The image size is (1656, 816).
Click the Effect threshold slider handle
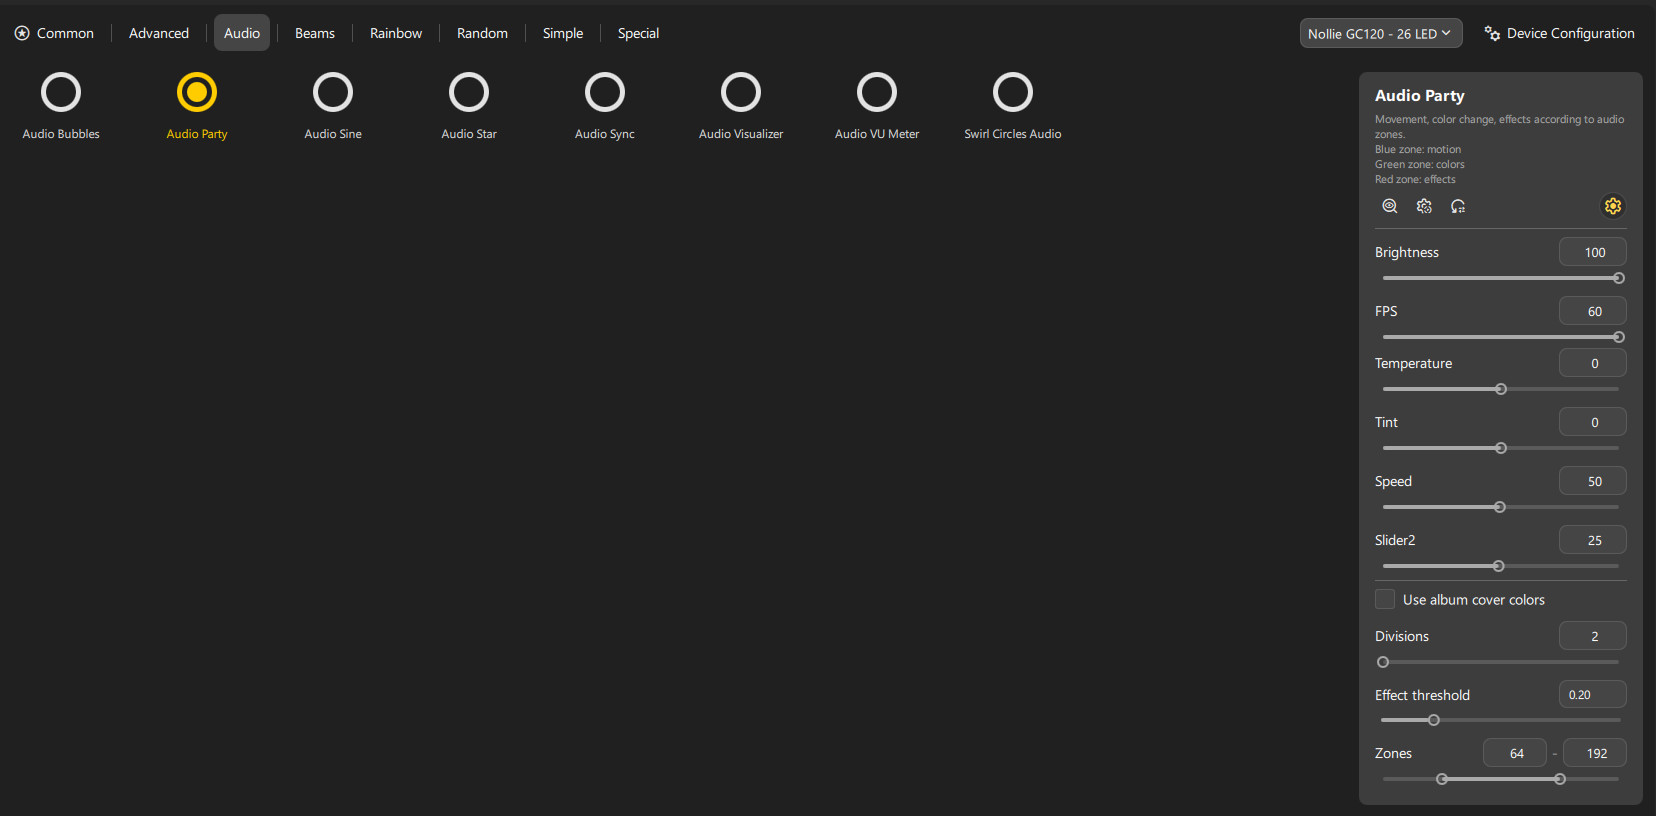point(1434,720)
